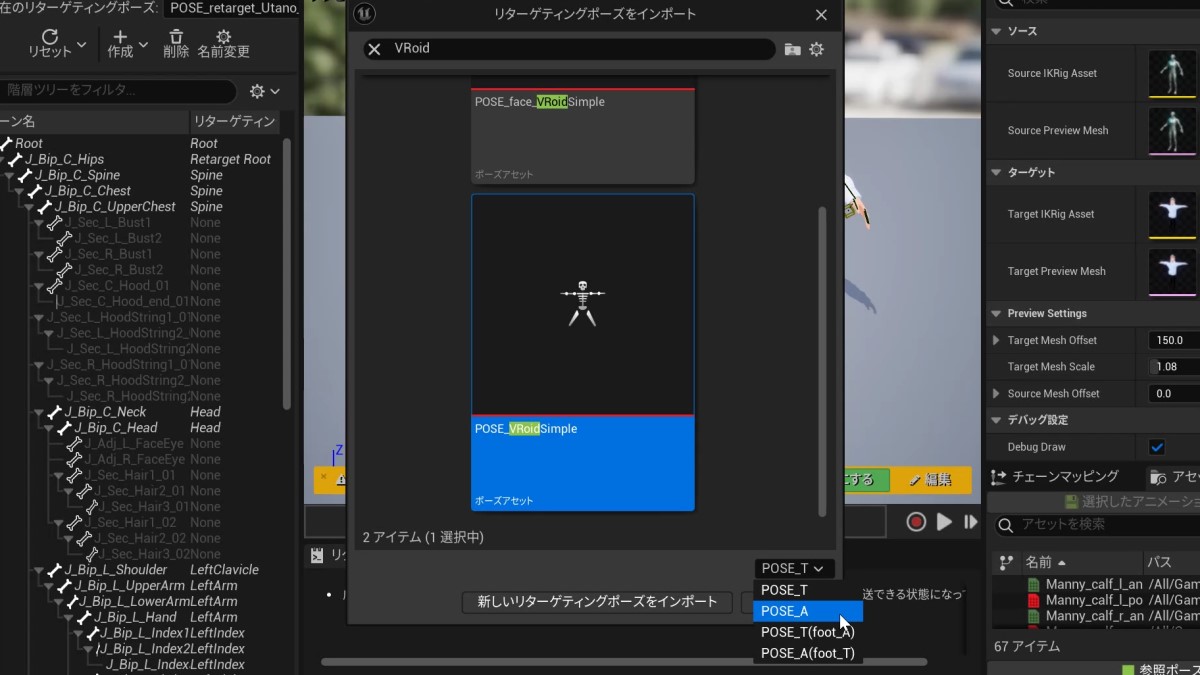
Task: Click bone icon of J_Bip_C_Hips
Action: tap(16, 159)
